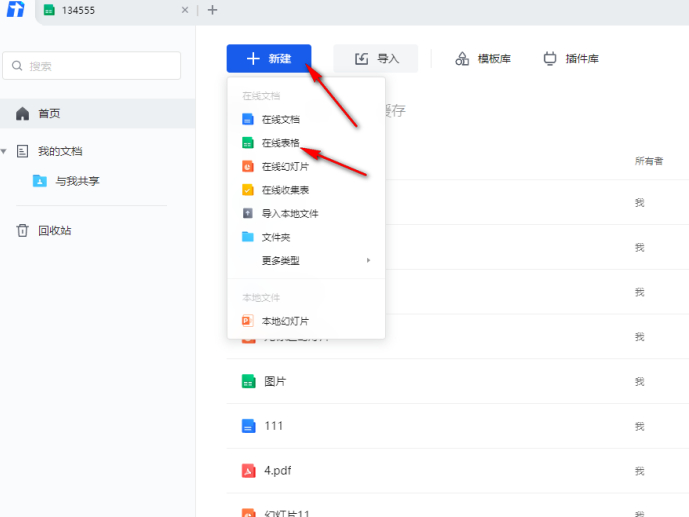
Task: Click the green 在线表格 icon
Action: click(x=248, y=143)
